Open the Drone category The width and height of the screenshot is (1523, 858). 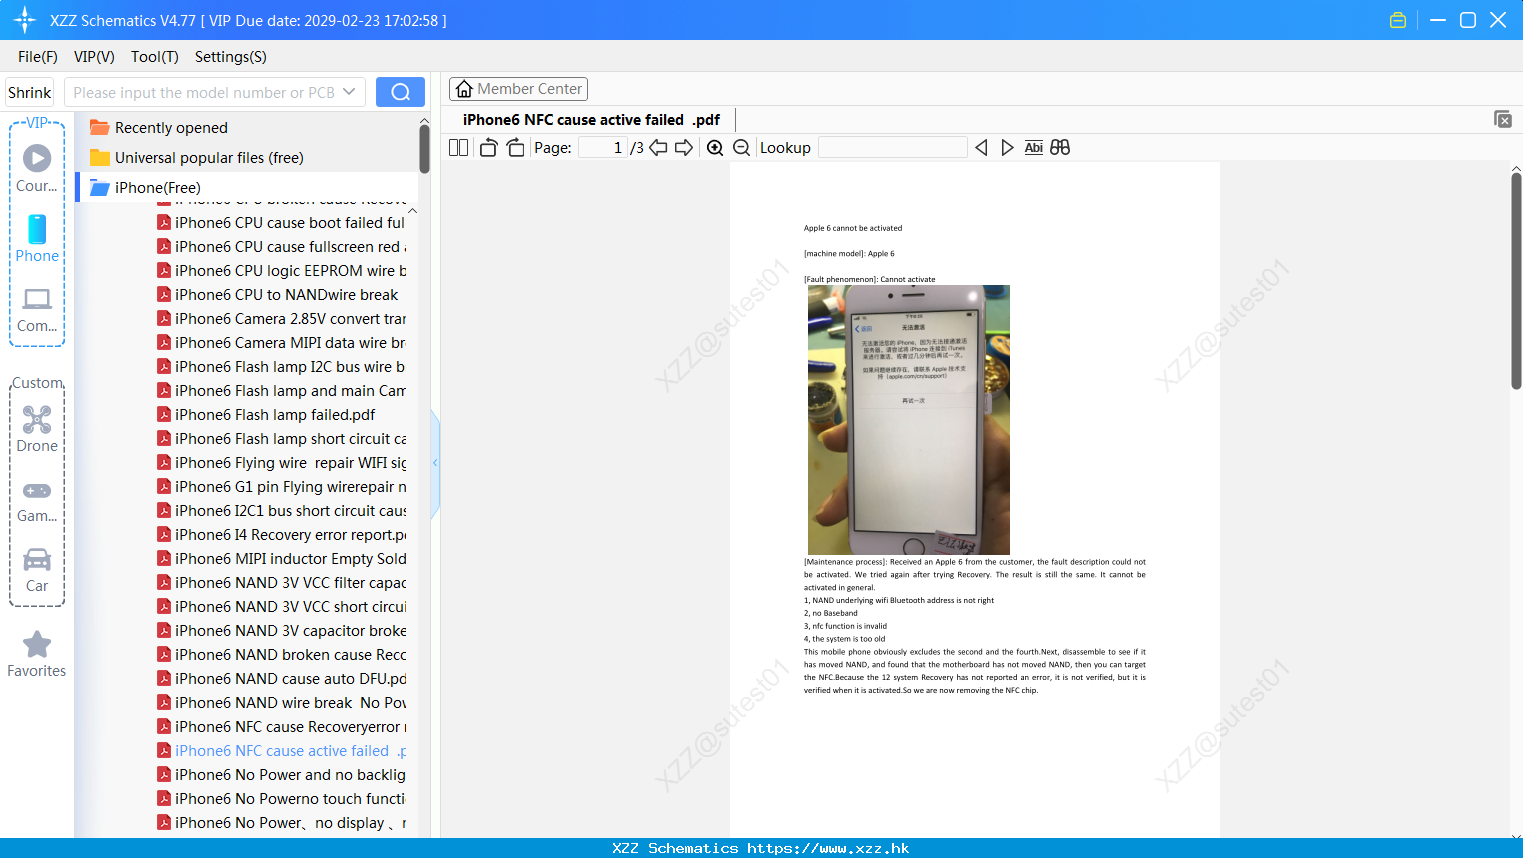tap(37, 429)
